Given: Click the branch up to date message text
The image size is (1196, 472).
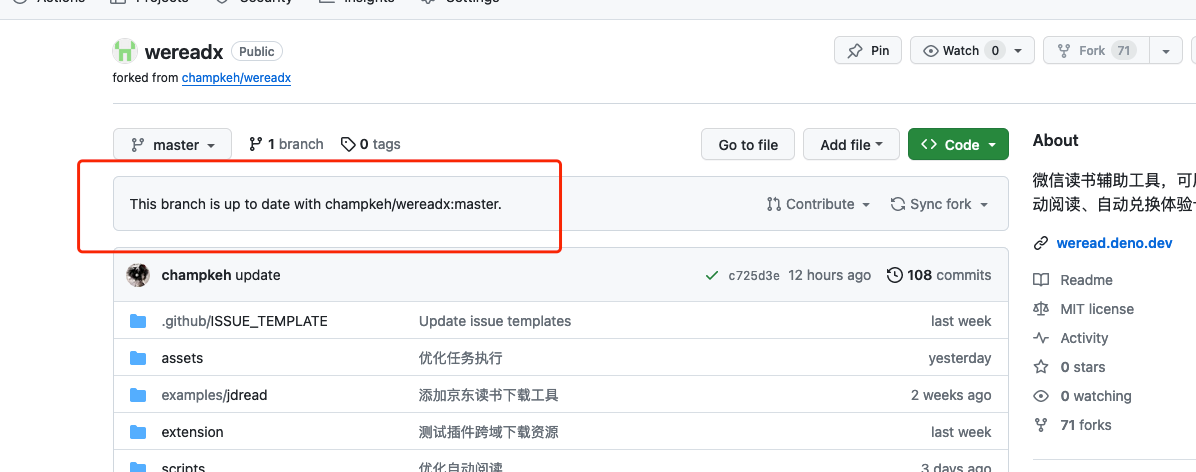Looking at the screenshot, I should pyautogui.click(x=316, y=204).
